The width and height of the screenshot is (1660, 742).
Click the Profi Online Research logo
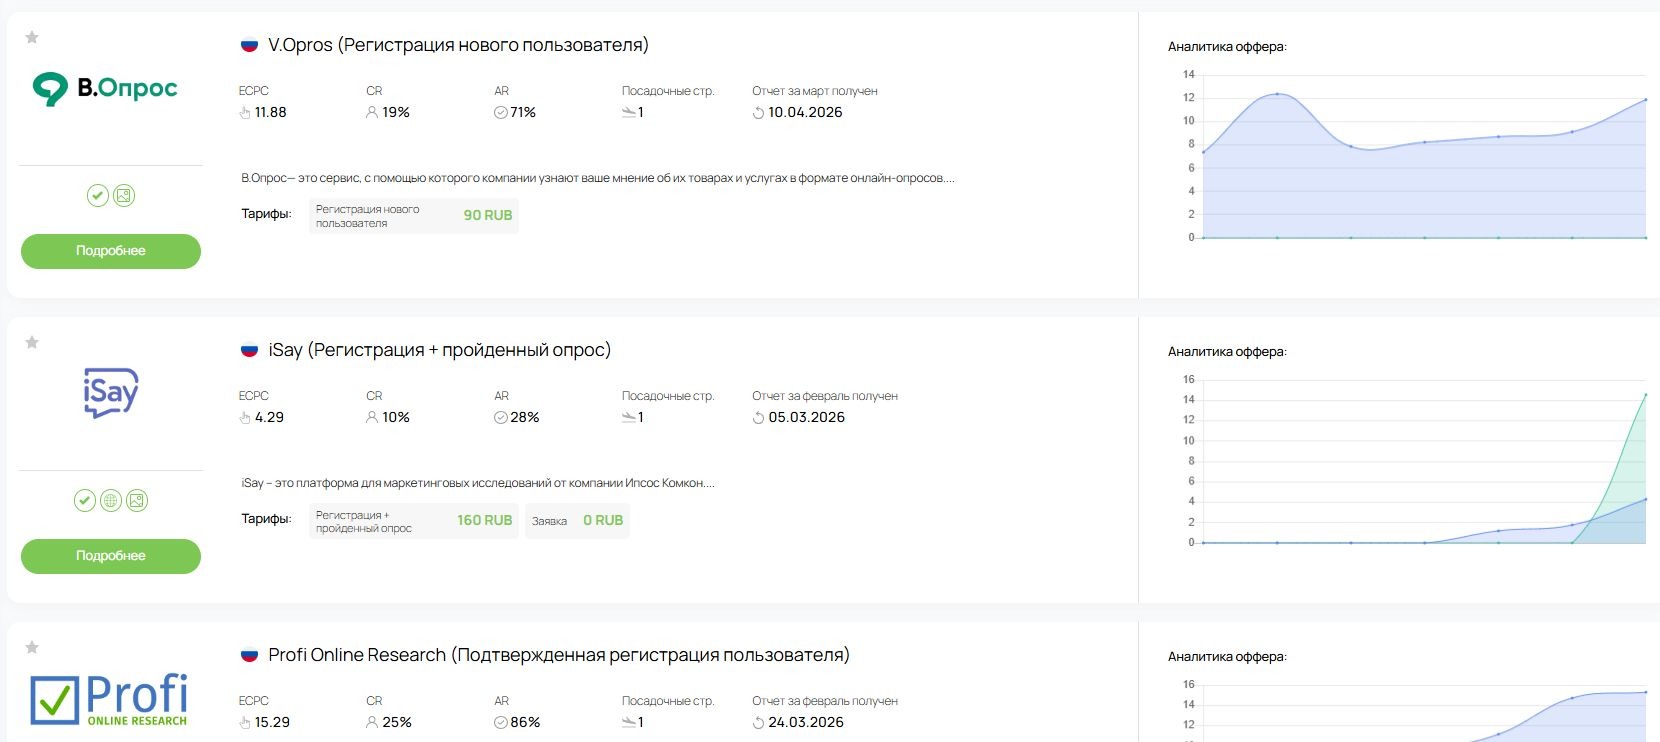[x=109, y=698]
